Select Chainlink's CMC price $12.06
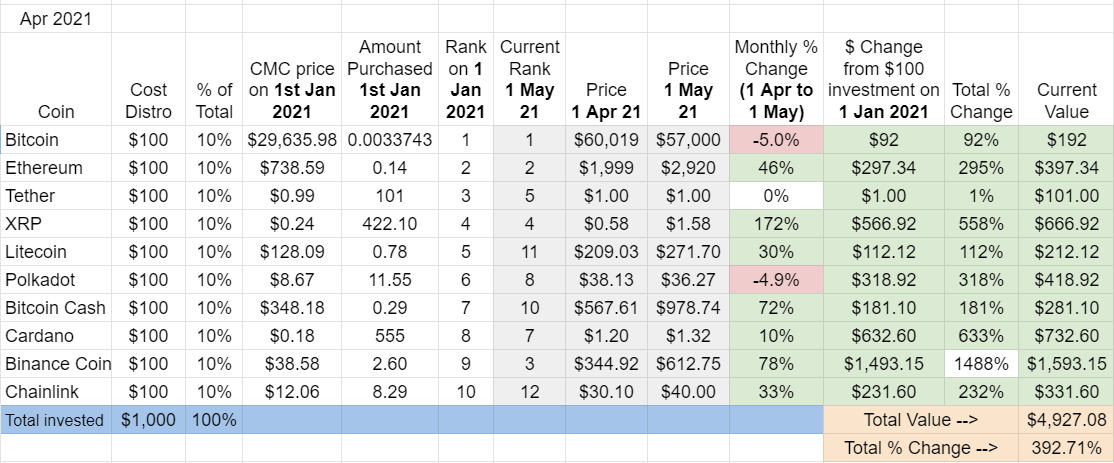The width and height of the screenshot is (1114, 463). [x=292, y=392]
